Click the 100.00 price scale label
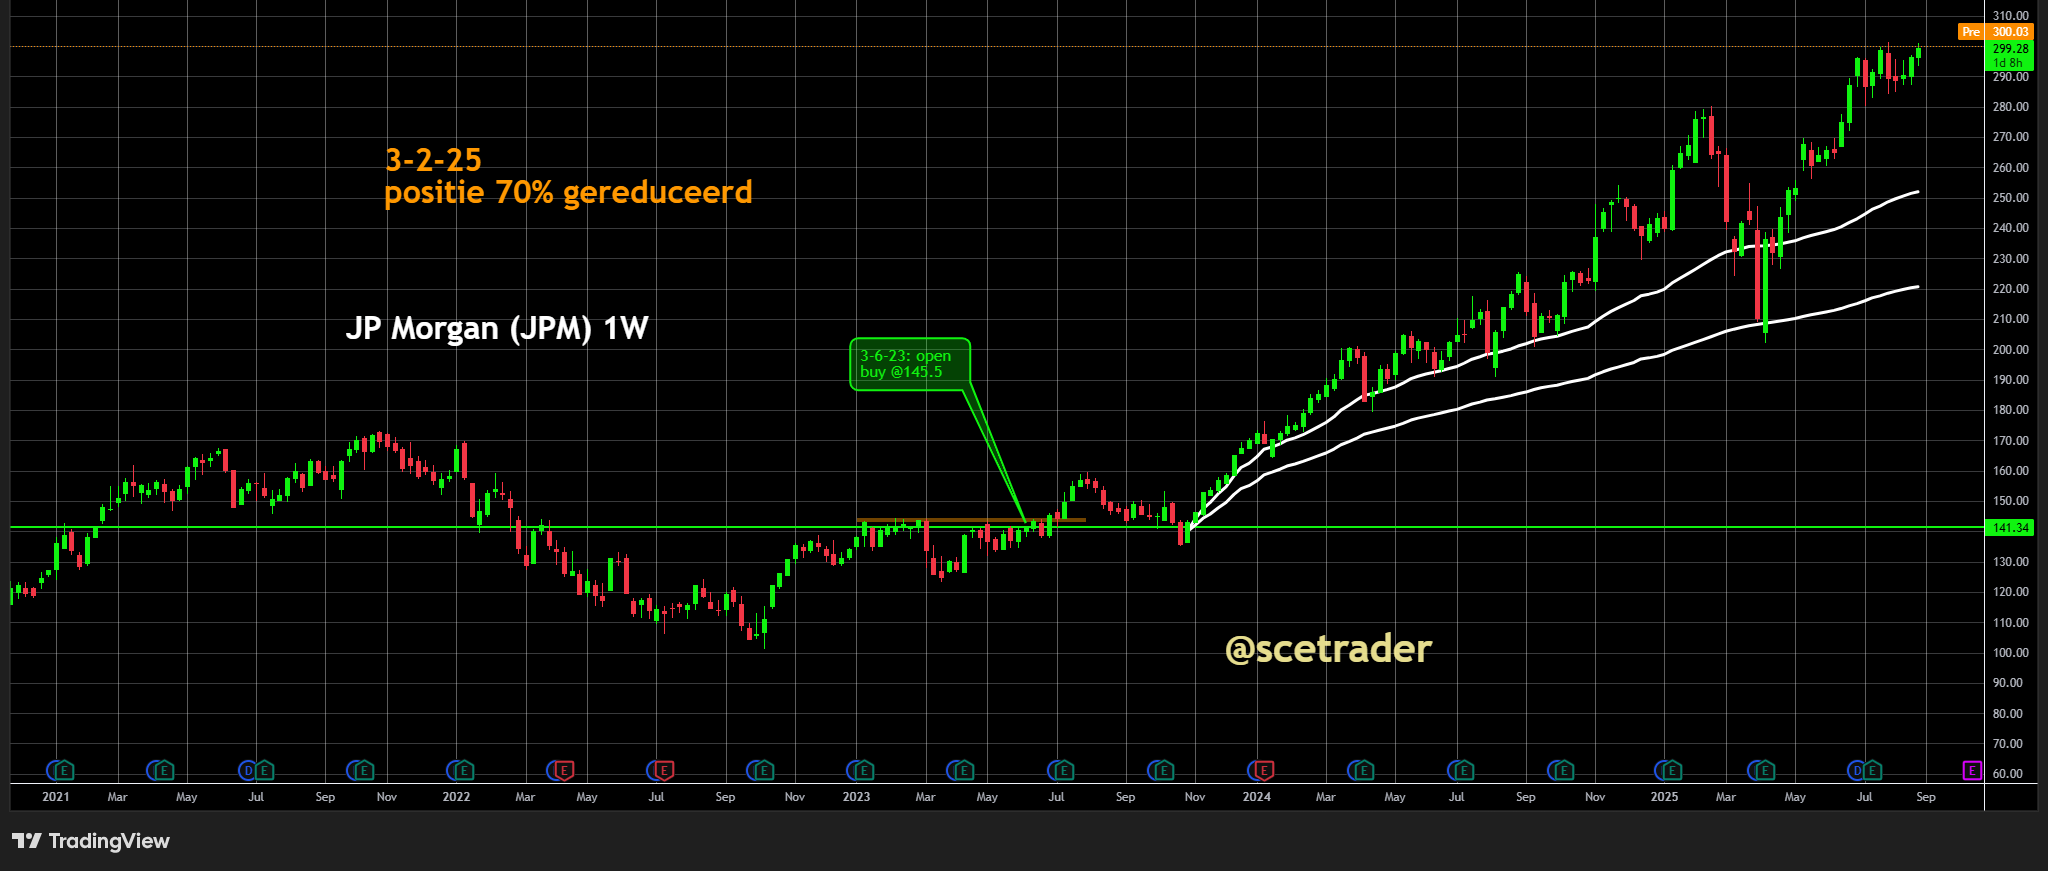The image size is (2048, 871). 2010,653
